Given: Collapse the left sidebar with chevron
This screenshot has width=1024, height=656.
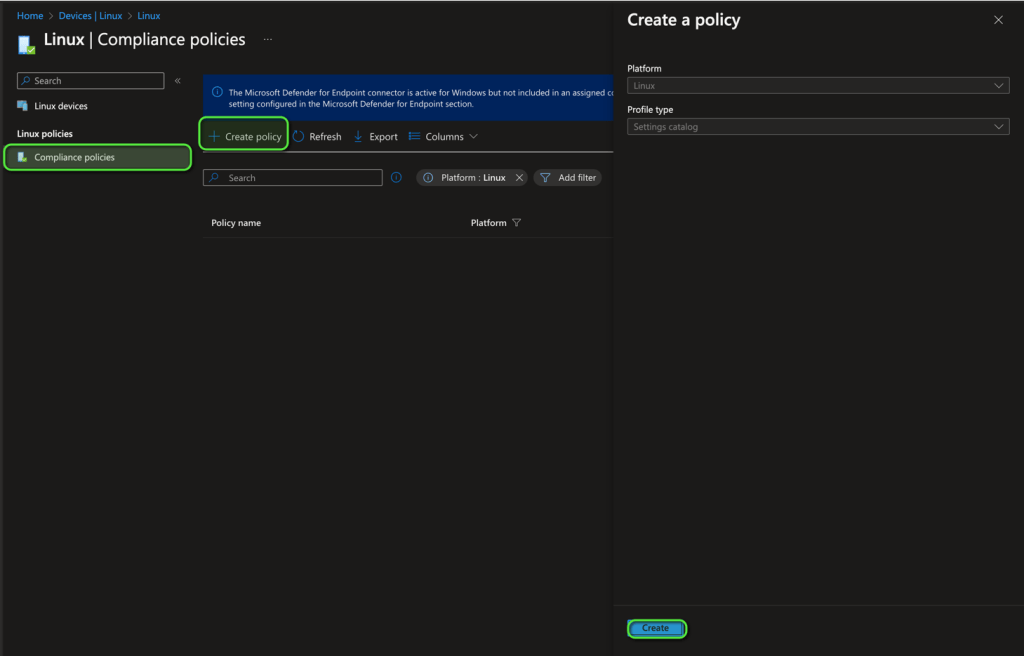Looking at the screenshot, I should click(178, 81).
